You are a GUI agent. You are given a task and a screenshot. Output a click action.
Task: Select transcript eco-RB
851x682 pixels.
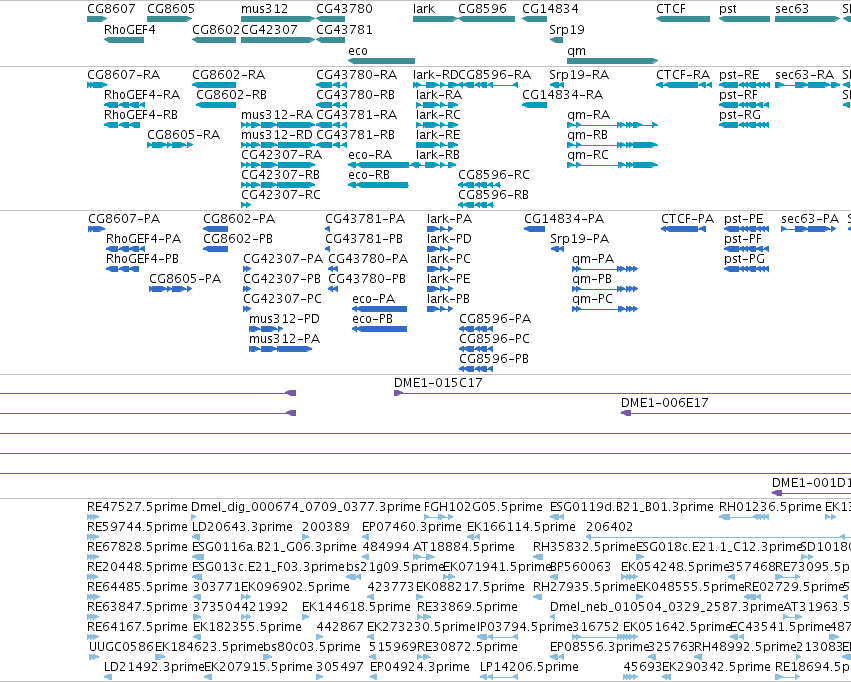pyautogui.click(x=378, y=185)
